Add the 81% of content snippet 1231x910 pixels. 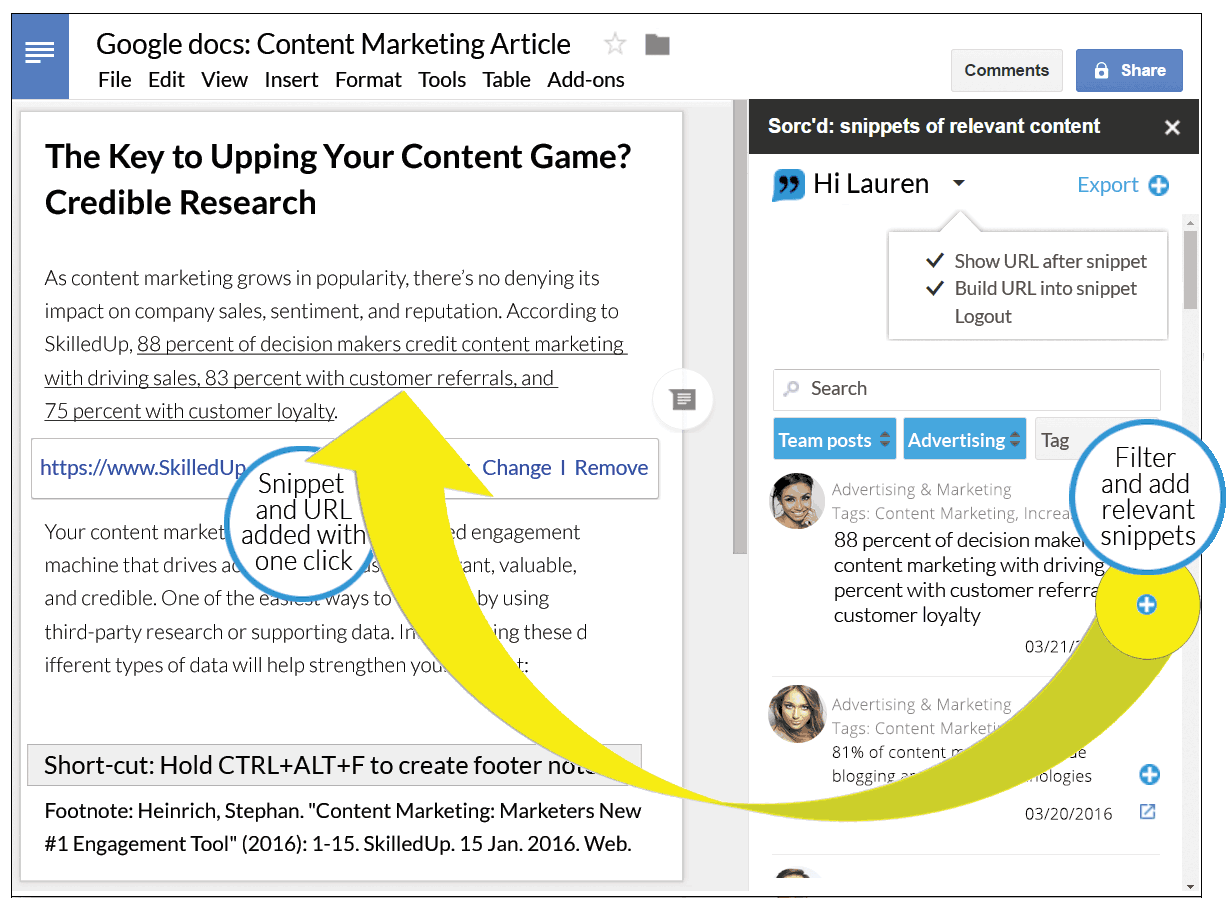[1149, 774]
